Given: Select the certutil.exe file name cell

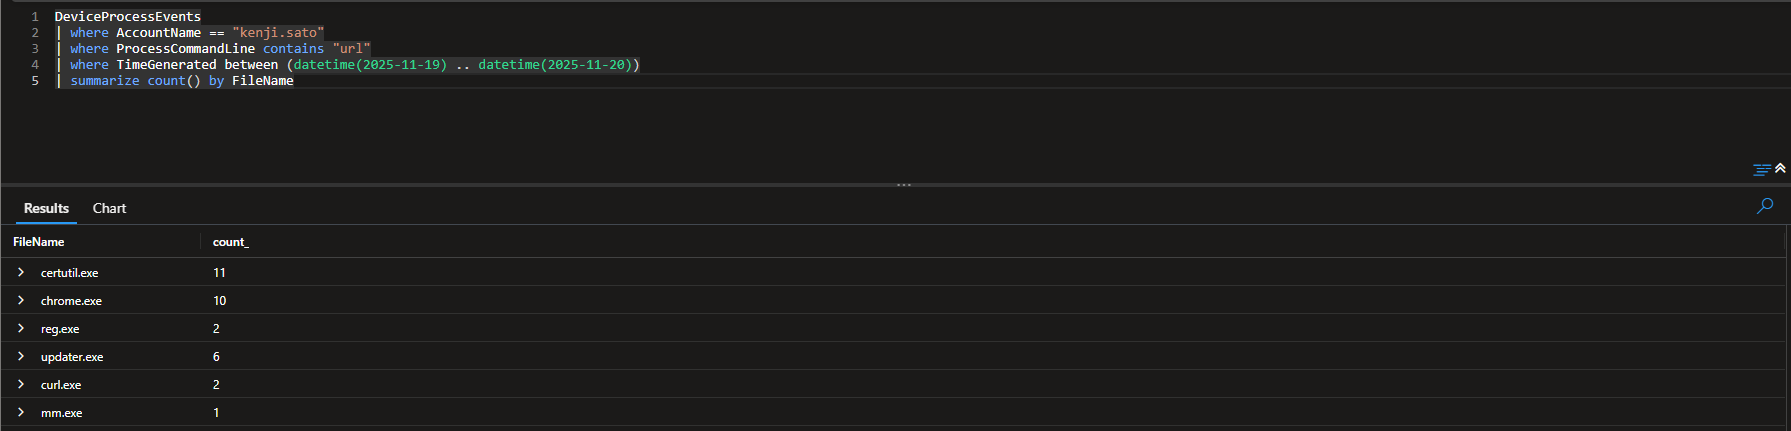Looking at the screenshot, I should click(x=70, y=273).
